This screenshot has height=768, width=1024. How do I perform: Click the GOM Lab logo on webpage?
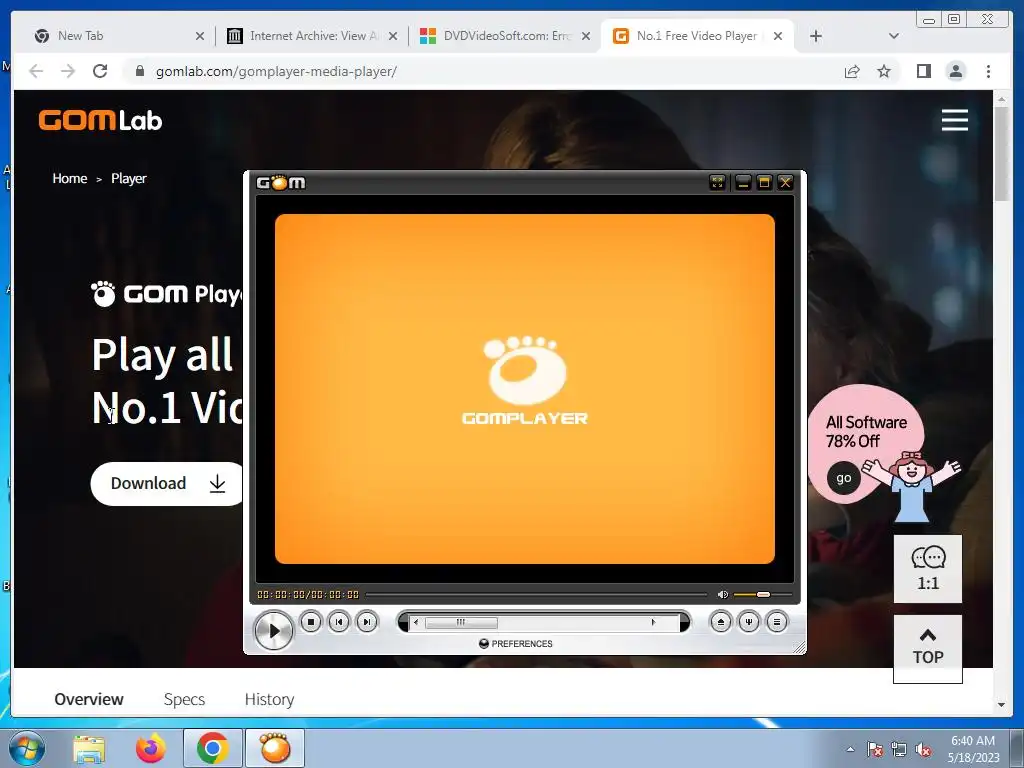[100, 120]
